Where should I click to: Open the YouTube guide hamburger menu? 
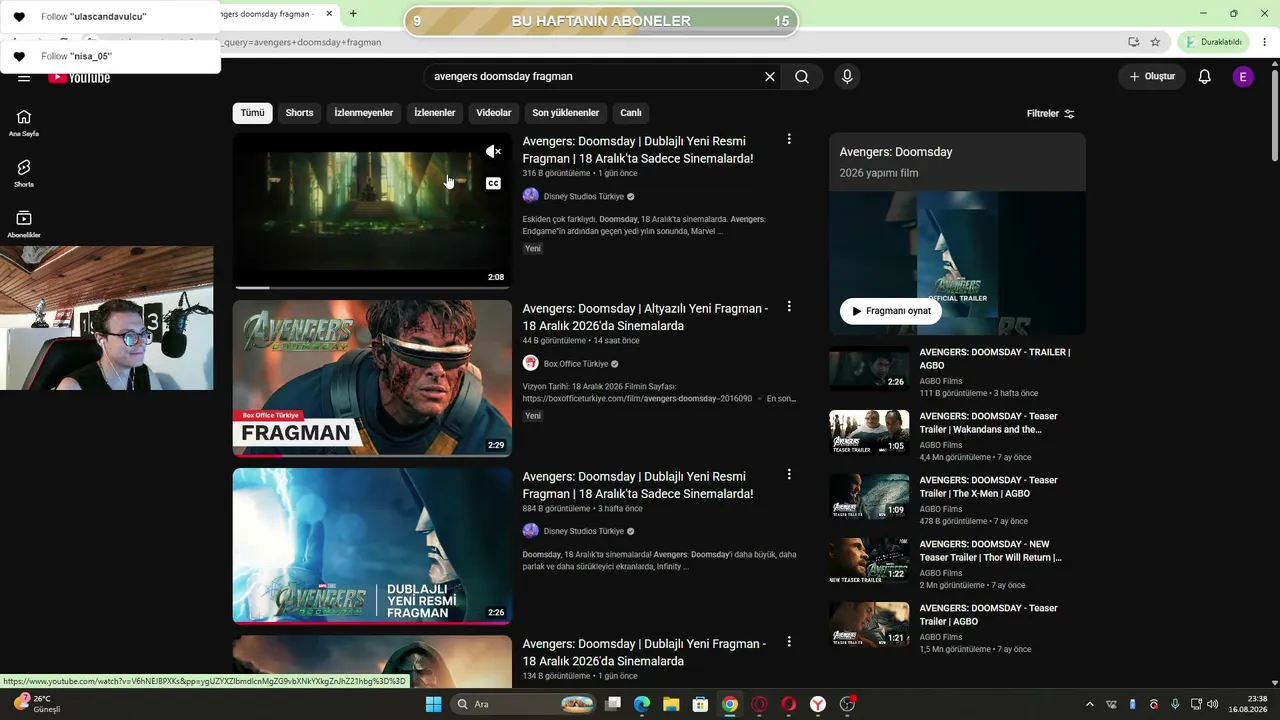pos(23,77)
